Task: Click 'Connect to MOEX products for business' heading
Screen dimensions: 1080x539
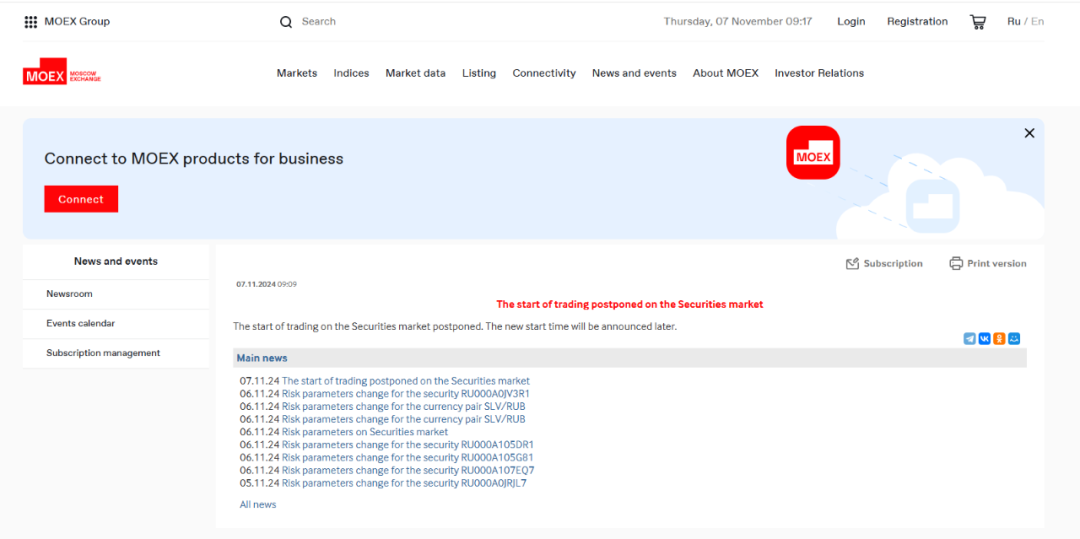Action: [x=194, y=159]
